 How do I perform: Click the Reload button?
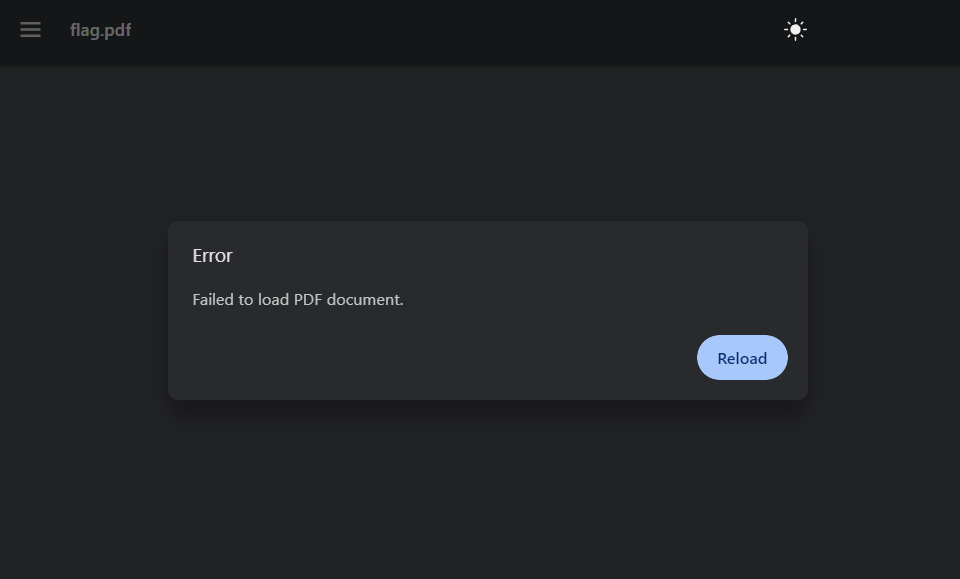pyautogui.click(x=742, y=357)
